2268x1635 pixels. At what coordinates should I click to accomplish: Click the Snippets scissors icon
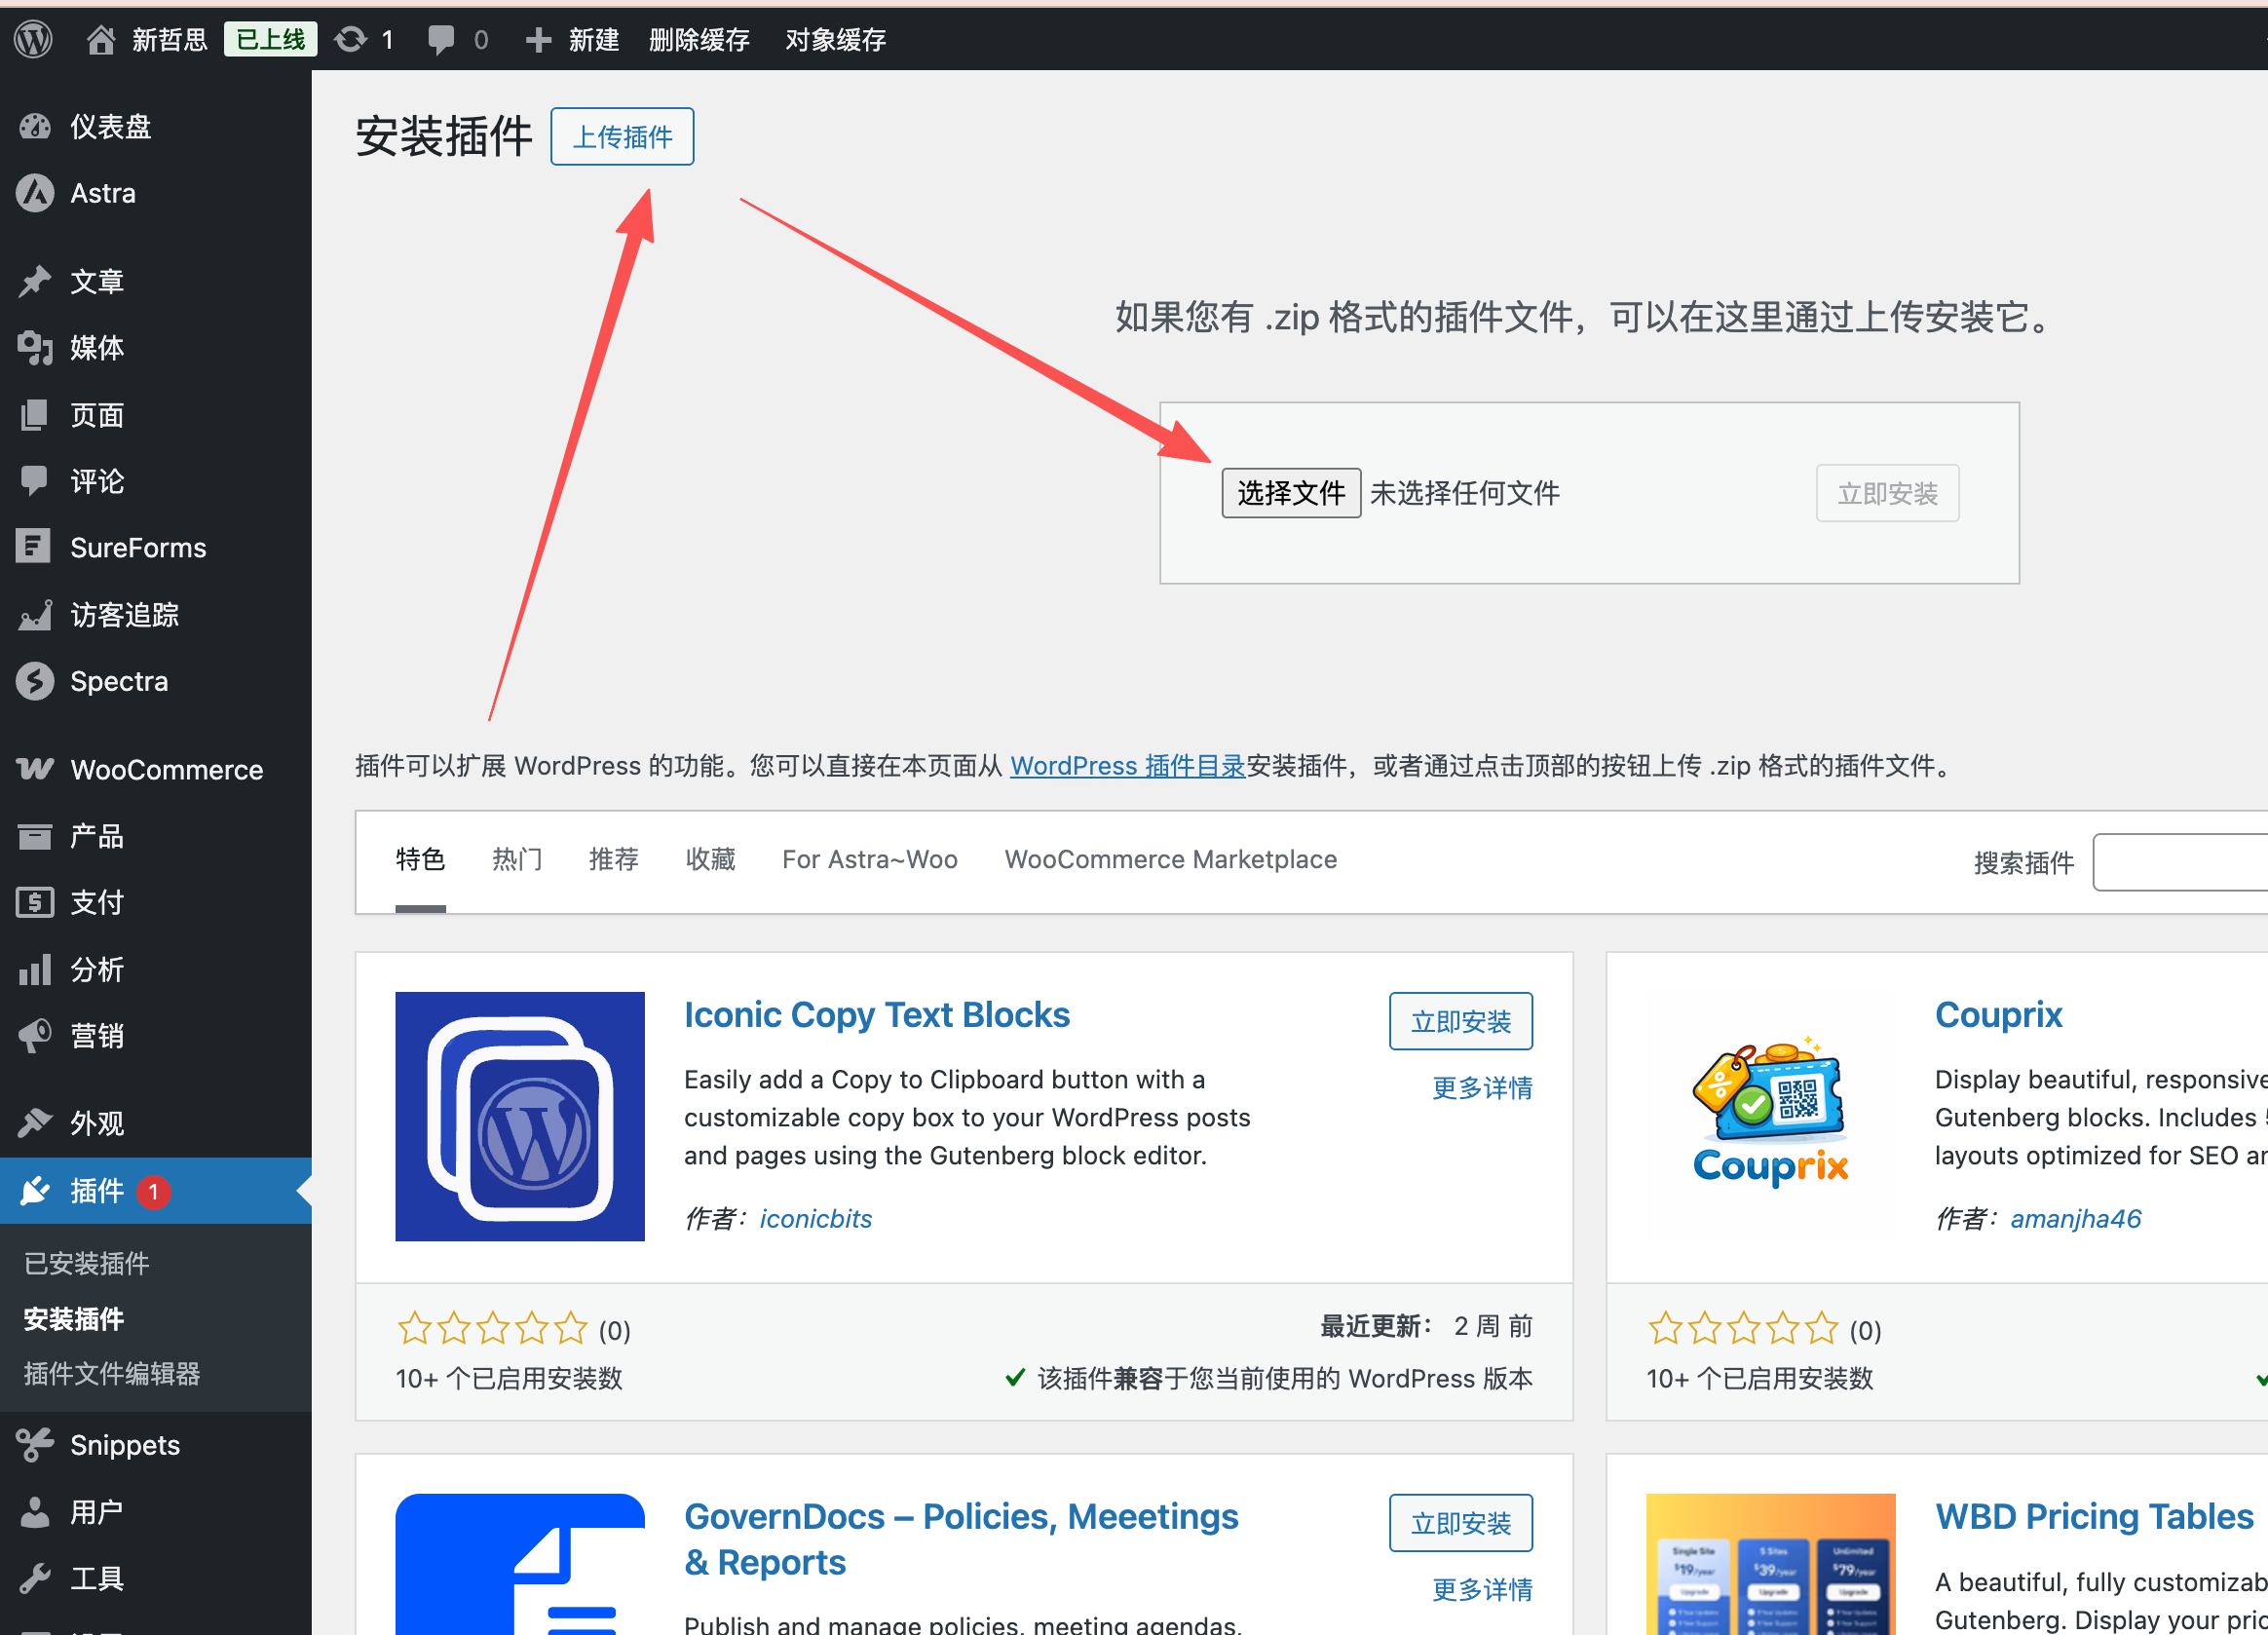(35, 1444)
